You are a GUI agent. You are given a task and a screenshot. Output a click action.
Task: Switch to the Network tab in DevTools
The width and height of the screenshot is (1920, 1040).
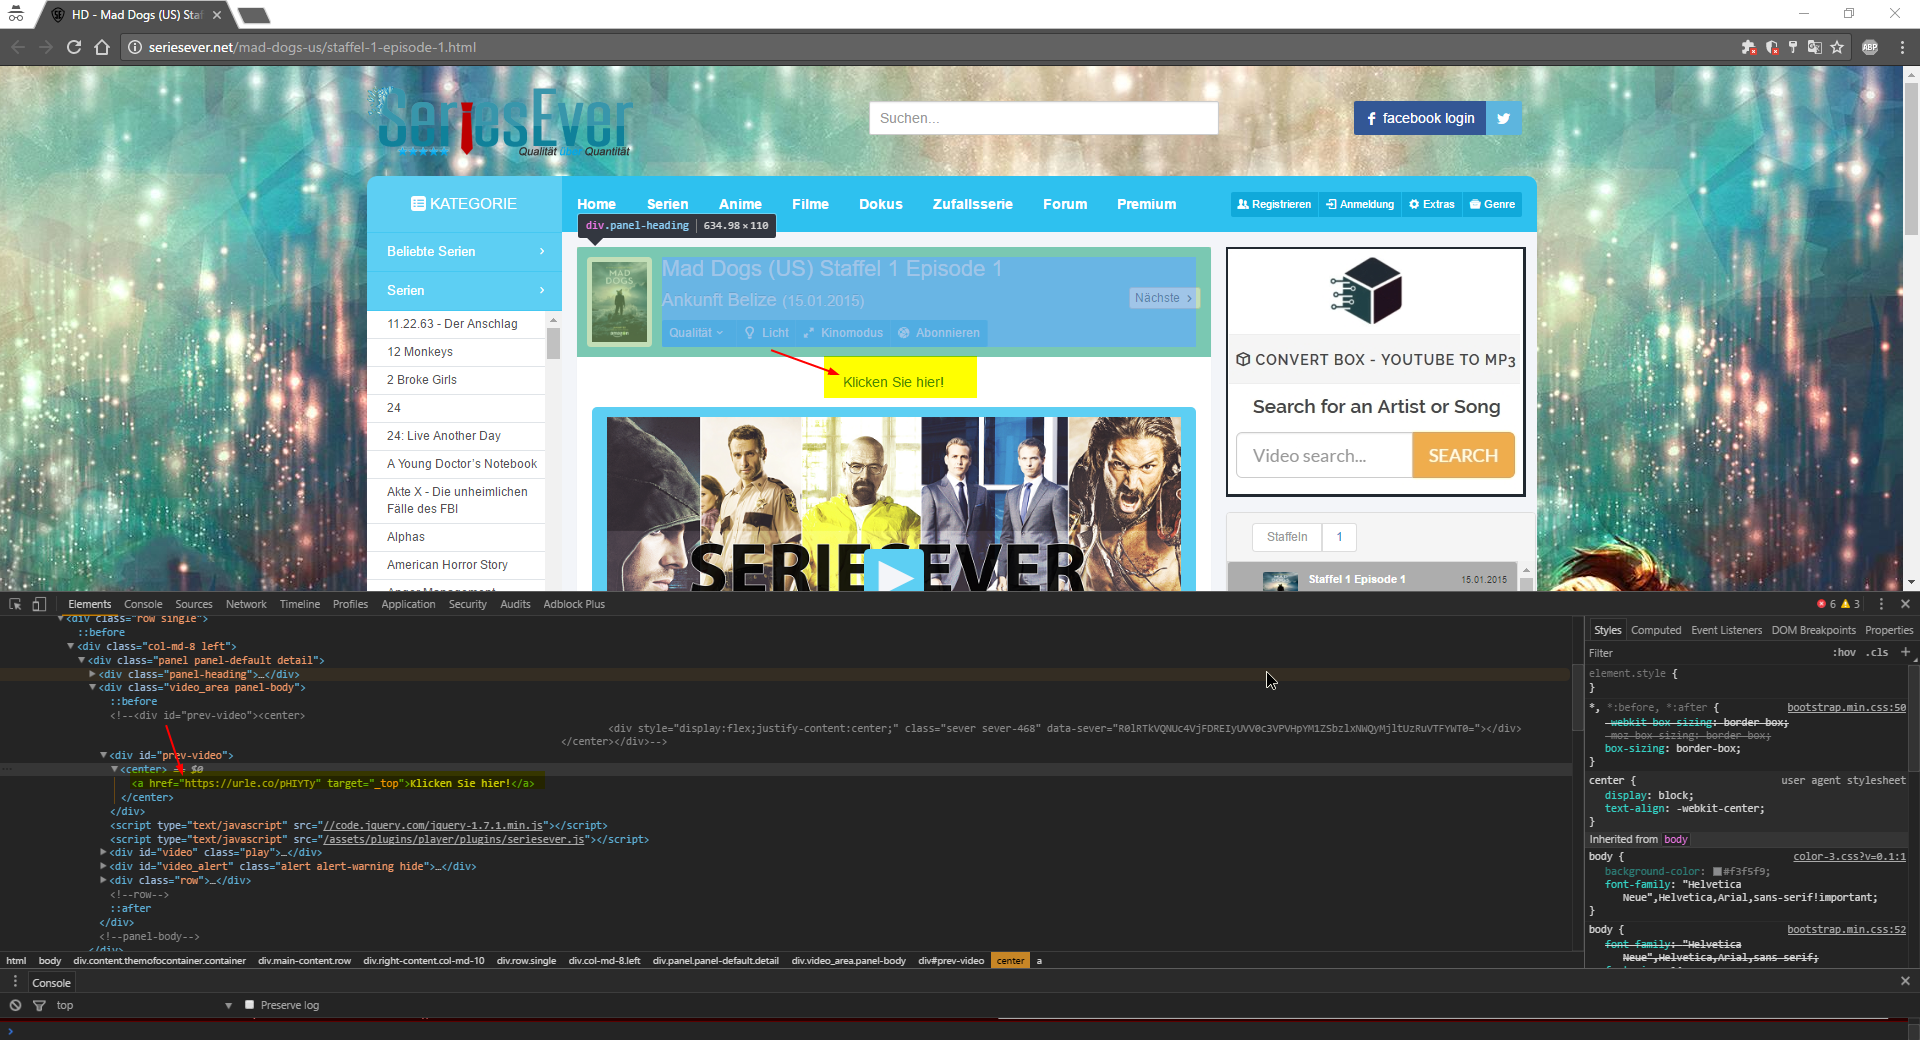click(246, 604)
